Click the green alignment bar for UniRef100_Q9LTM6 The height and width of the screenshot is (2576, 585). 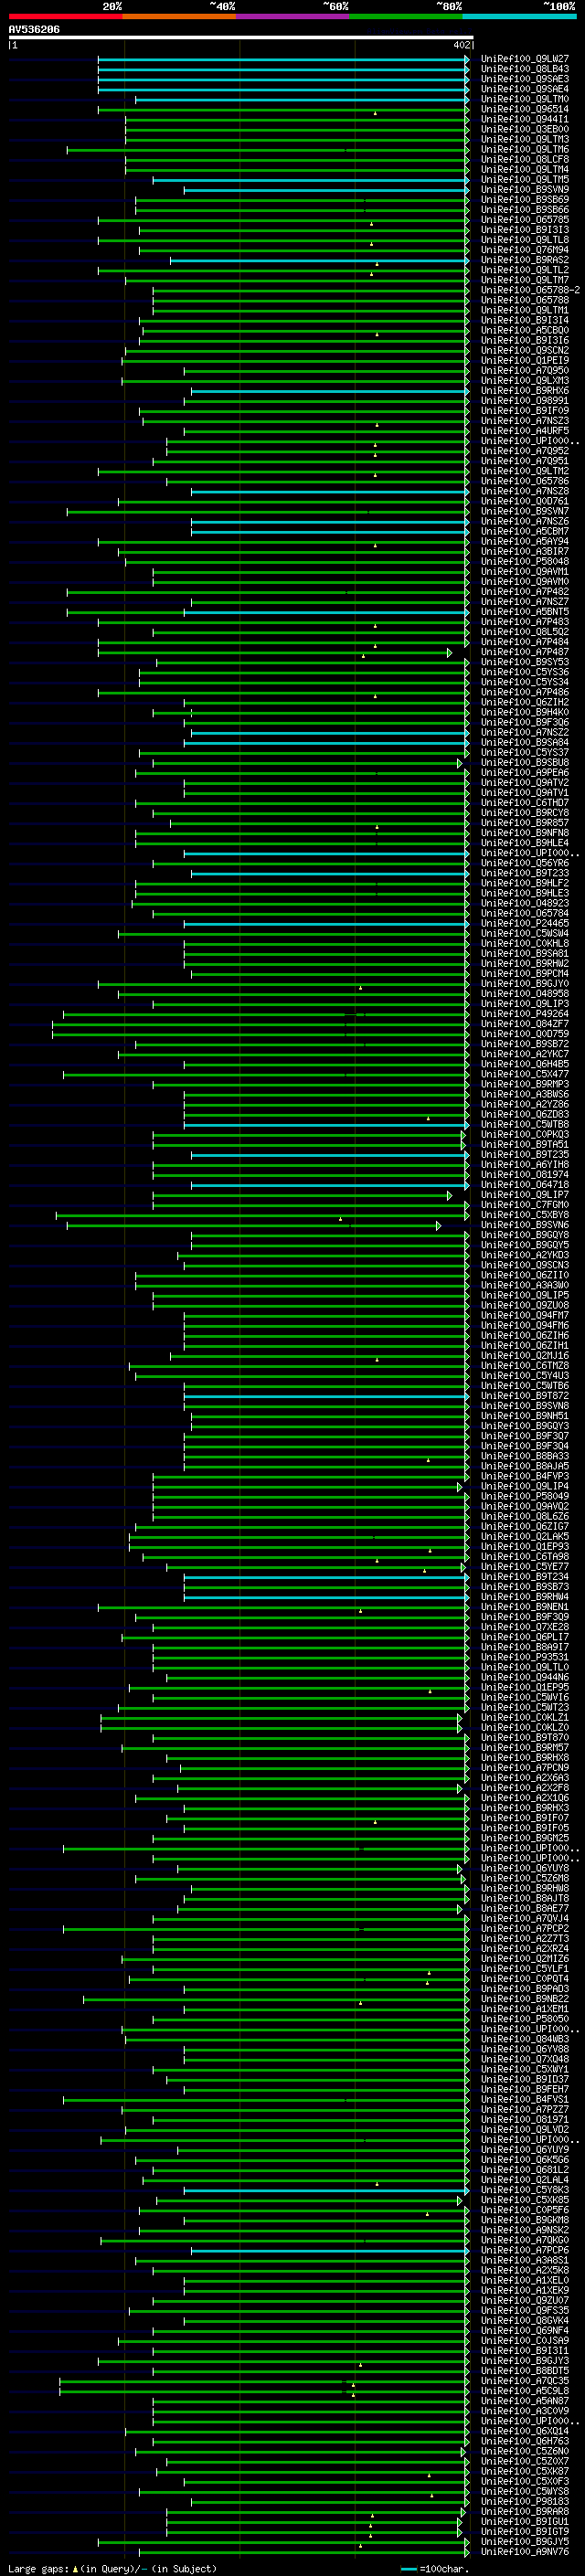pos(268,150)
